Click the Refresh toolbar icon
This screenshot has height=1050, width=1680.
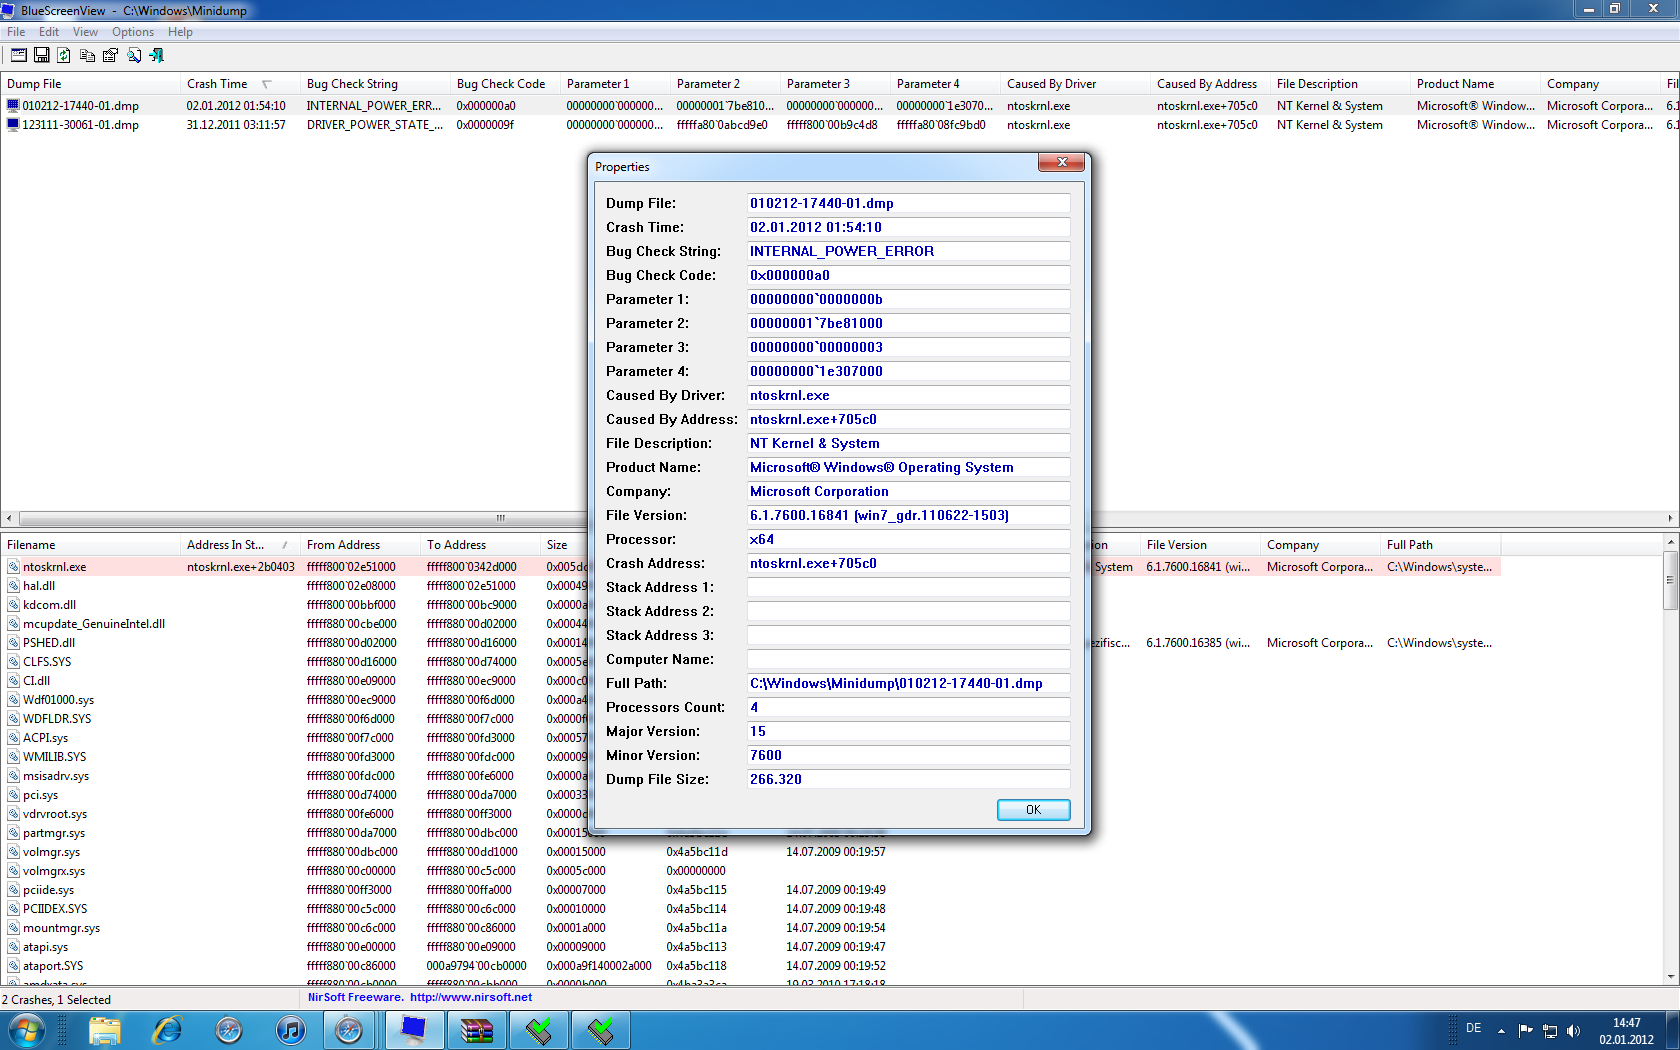tap(64, 55)
